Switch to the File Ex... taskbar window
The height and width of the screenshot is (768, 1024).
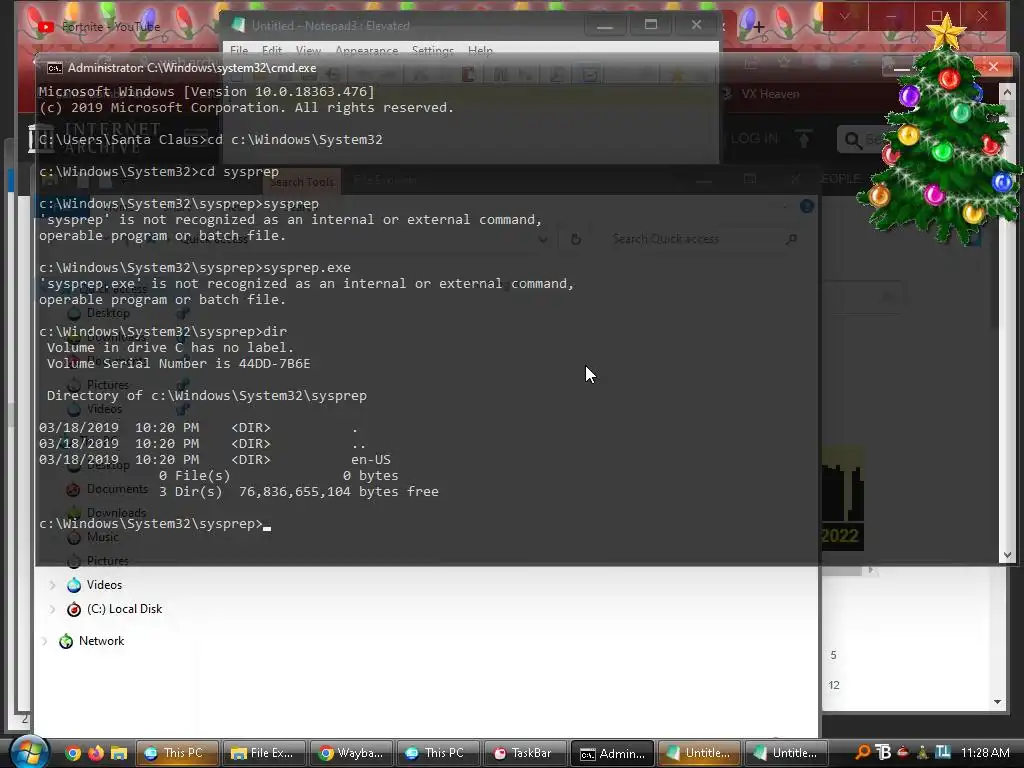tap(263, 753)
